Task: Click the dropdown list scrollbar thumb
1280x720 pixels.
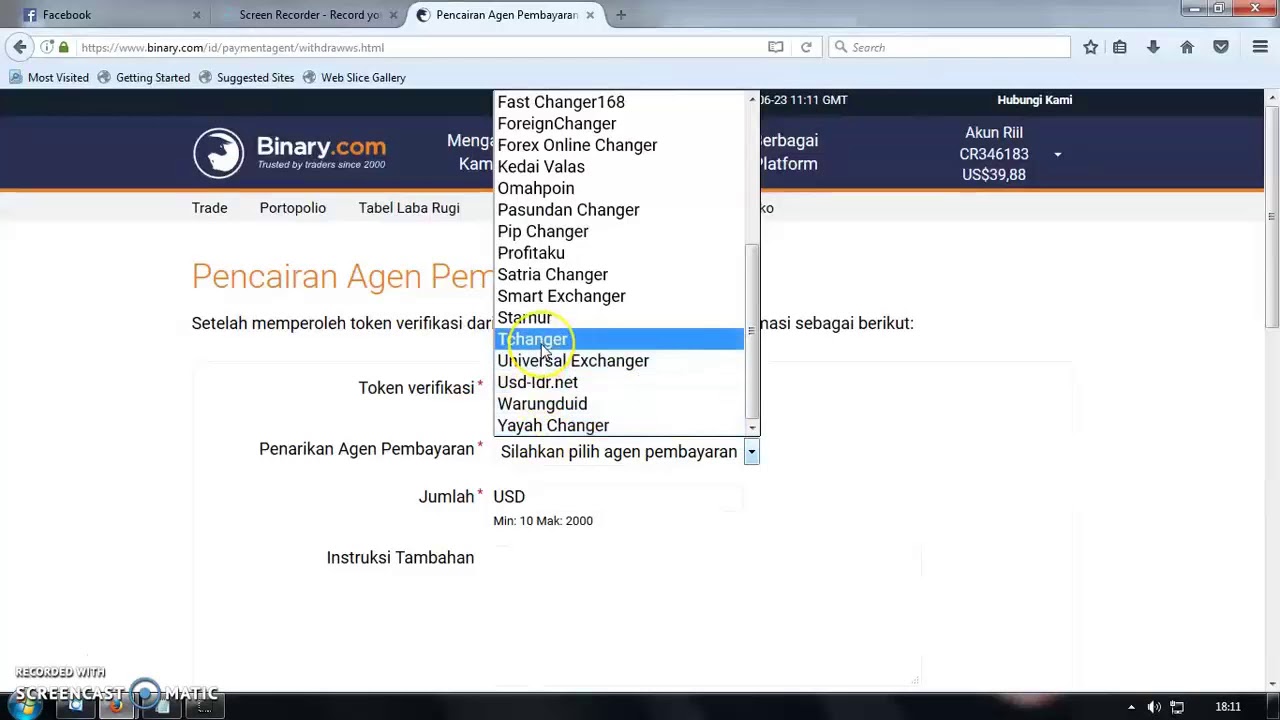Action: coord(752,330)
